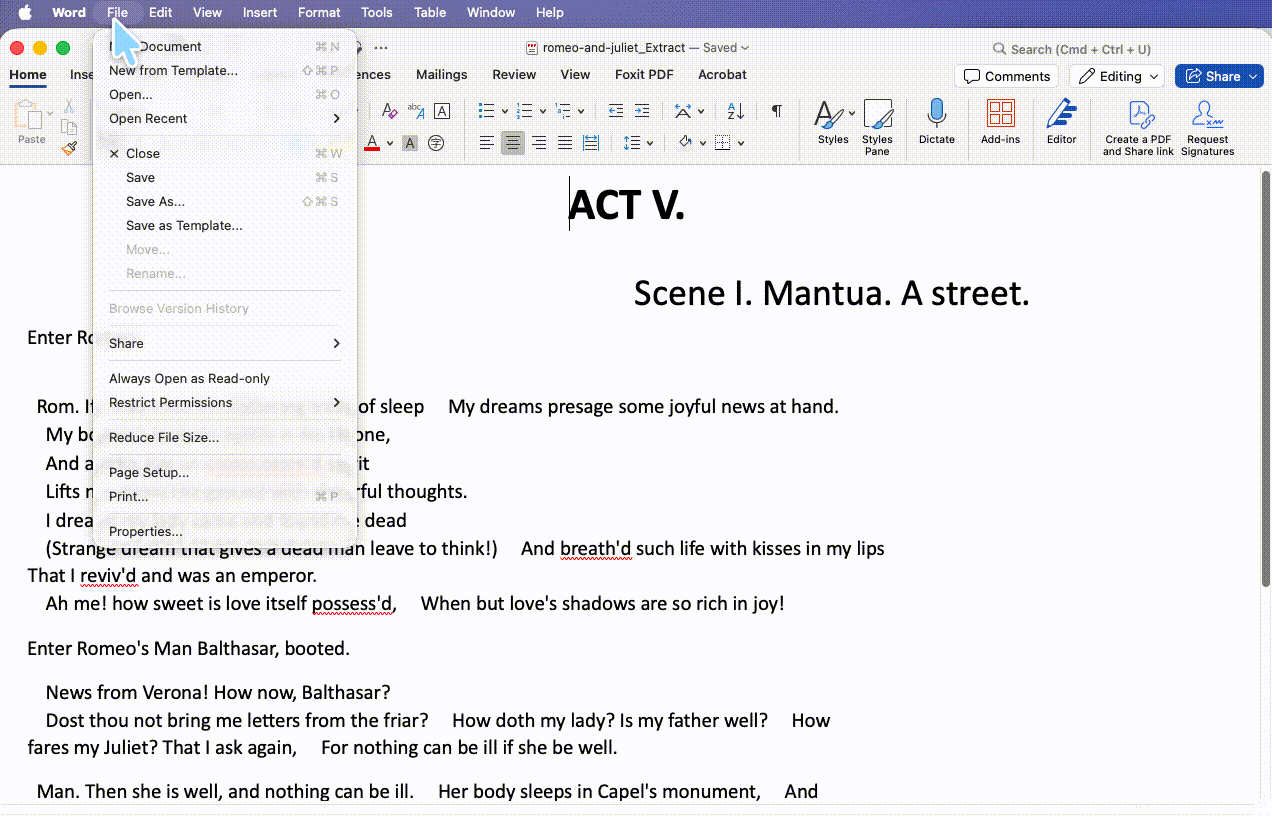
Task: Open the Acrobat ribbon tab
Action: (722, 74)
